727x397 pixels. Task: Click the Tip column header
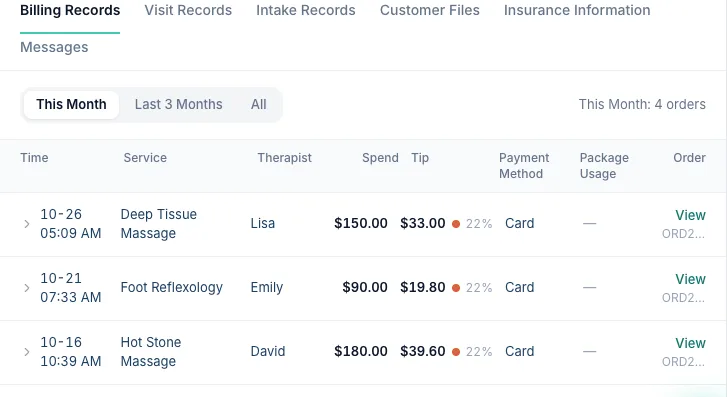420,158
